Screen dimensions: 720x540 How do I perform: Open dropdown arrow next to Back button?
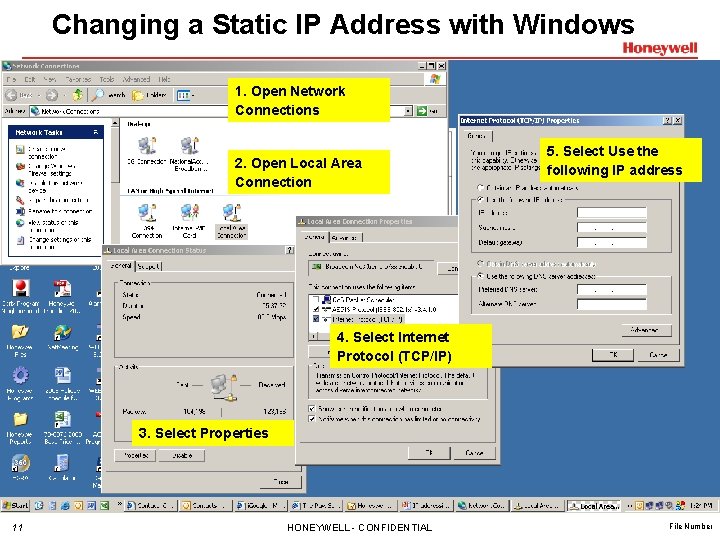point(39,95)
